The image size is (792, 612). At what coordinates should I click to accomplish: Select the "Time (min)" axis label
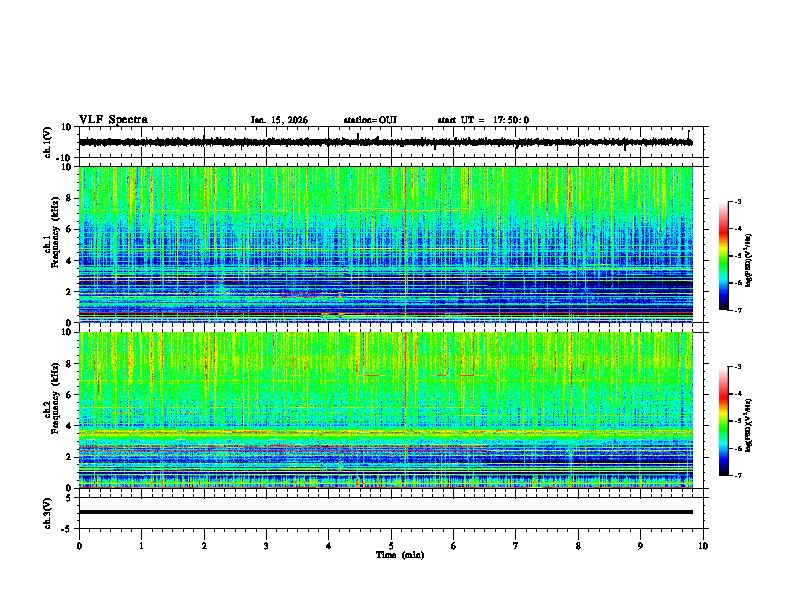coord(400,555)
